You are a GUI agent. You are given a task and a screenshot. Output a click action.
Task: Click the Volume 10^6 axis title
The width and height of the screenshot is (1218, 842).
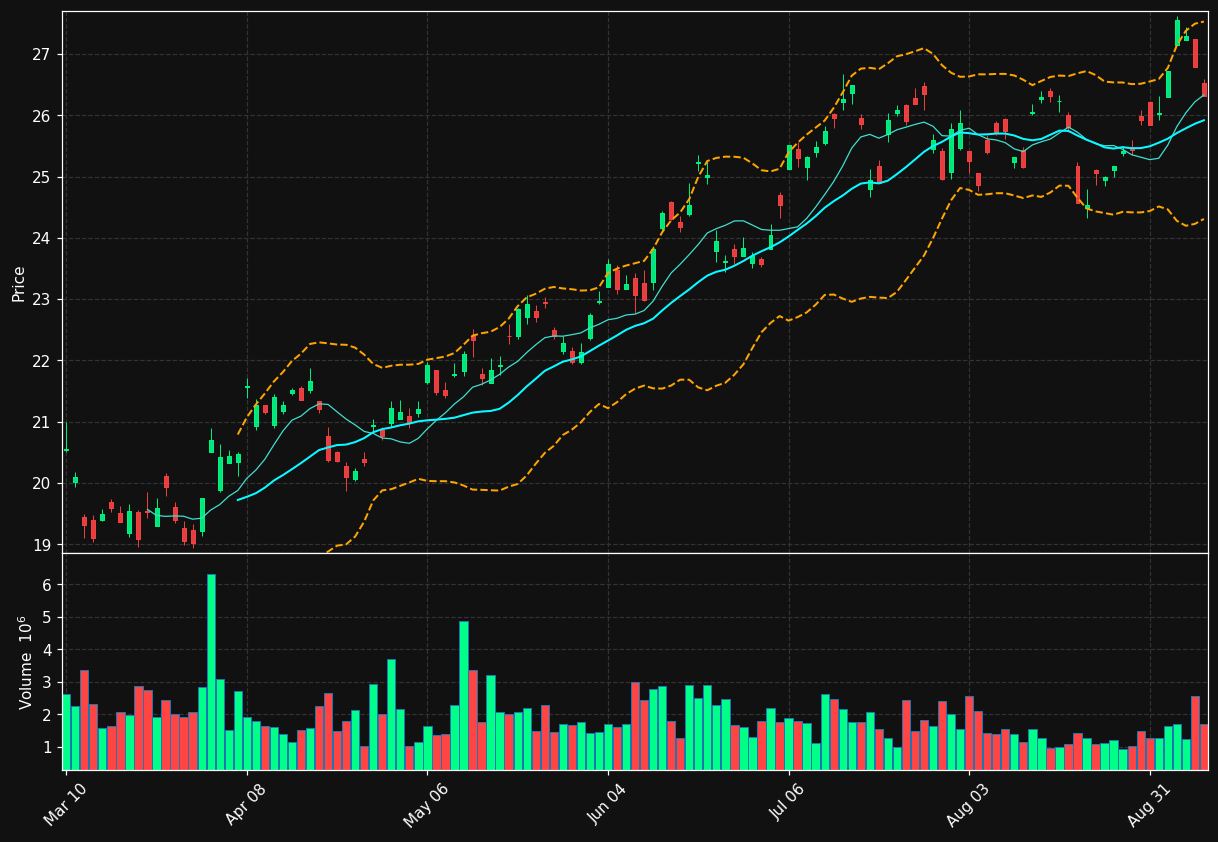coord(26,662)
